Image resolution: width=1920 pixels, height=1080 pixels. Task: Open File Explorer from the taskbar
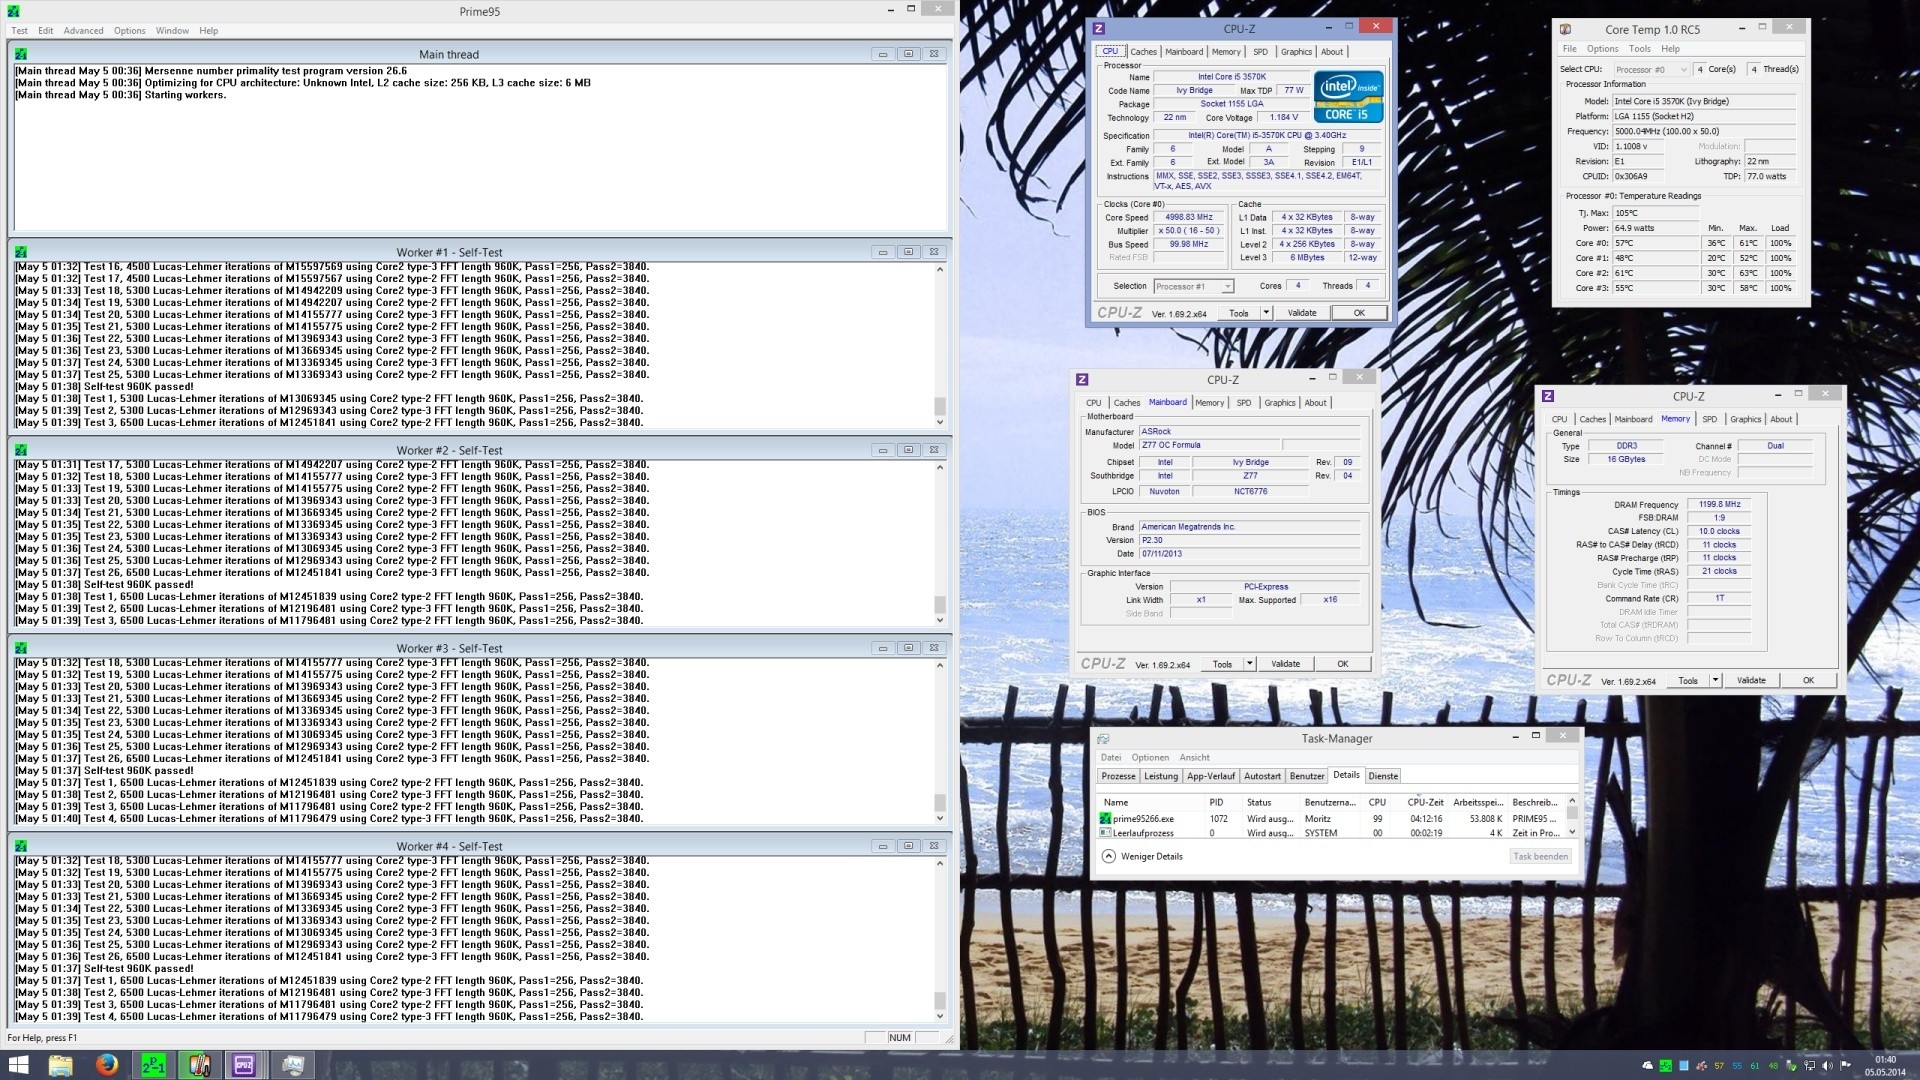61,1065
